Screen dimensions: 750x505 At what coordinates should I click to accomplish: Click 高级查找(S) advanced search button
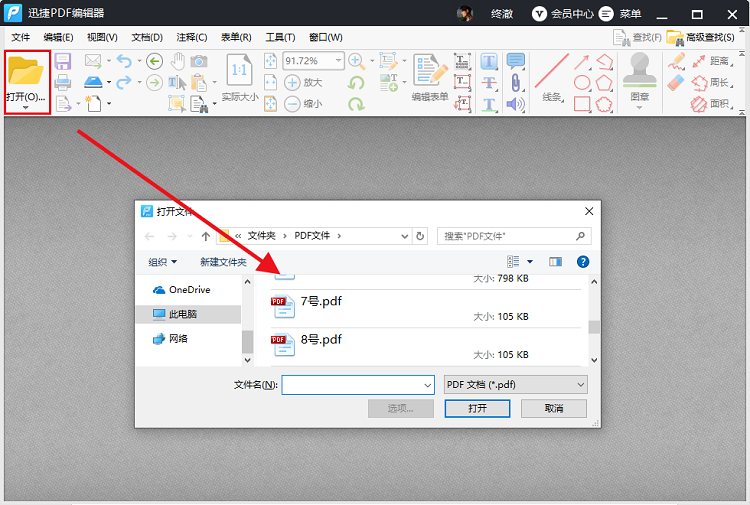click(701, 37)
